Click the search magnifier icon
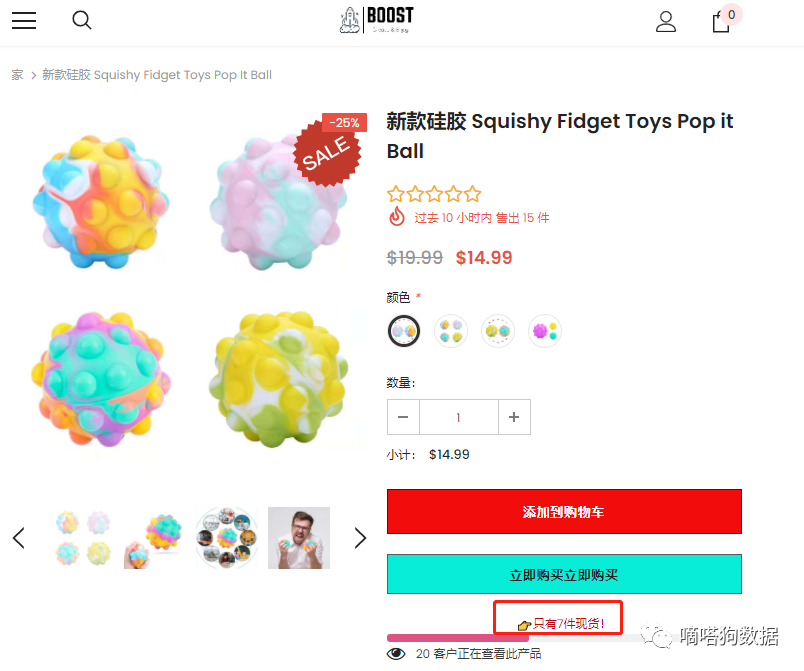Screen dimensions: 804x671 point(81,20)
